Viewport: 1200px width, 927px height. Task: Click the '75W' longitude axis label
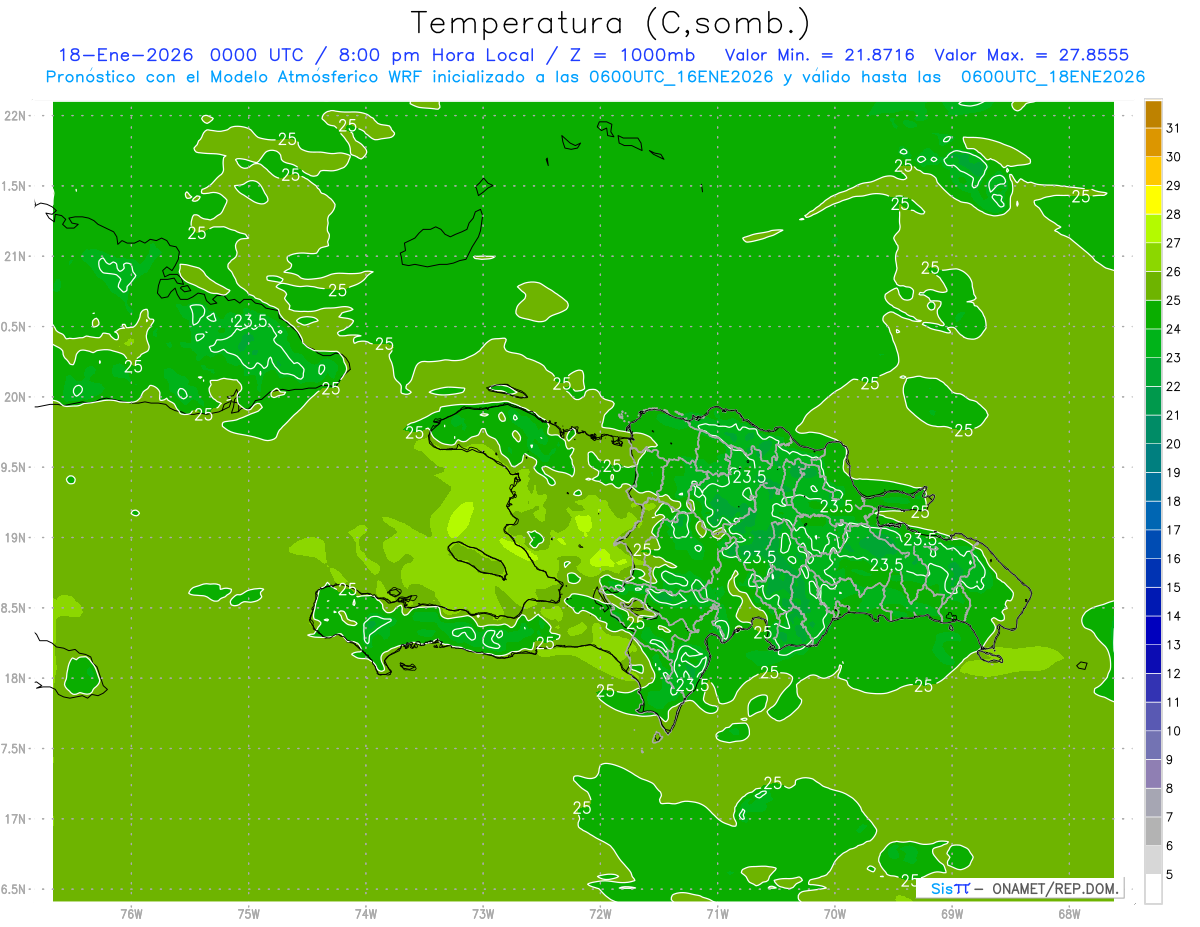point(248,914)
